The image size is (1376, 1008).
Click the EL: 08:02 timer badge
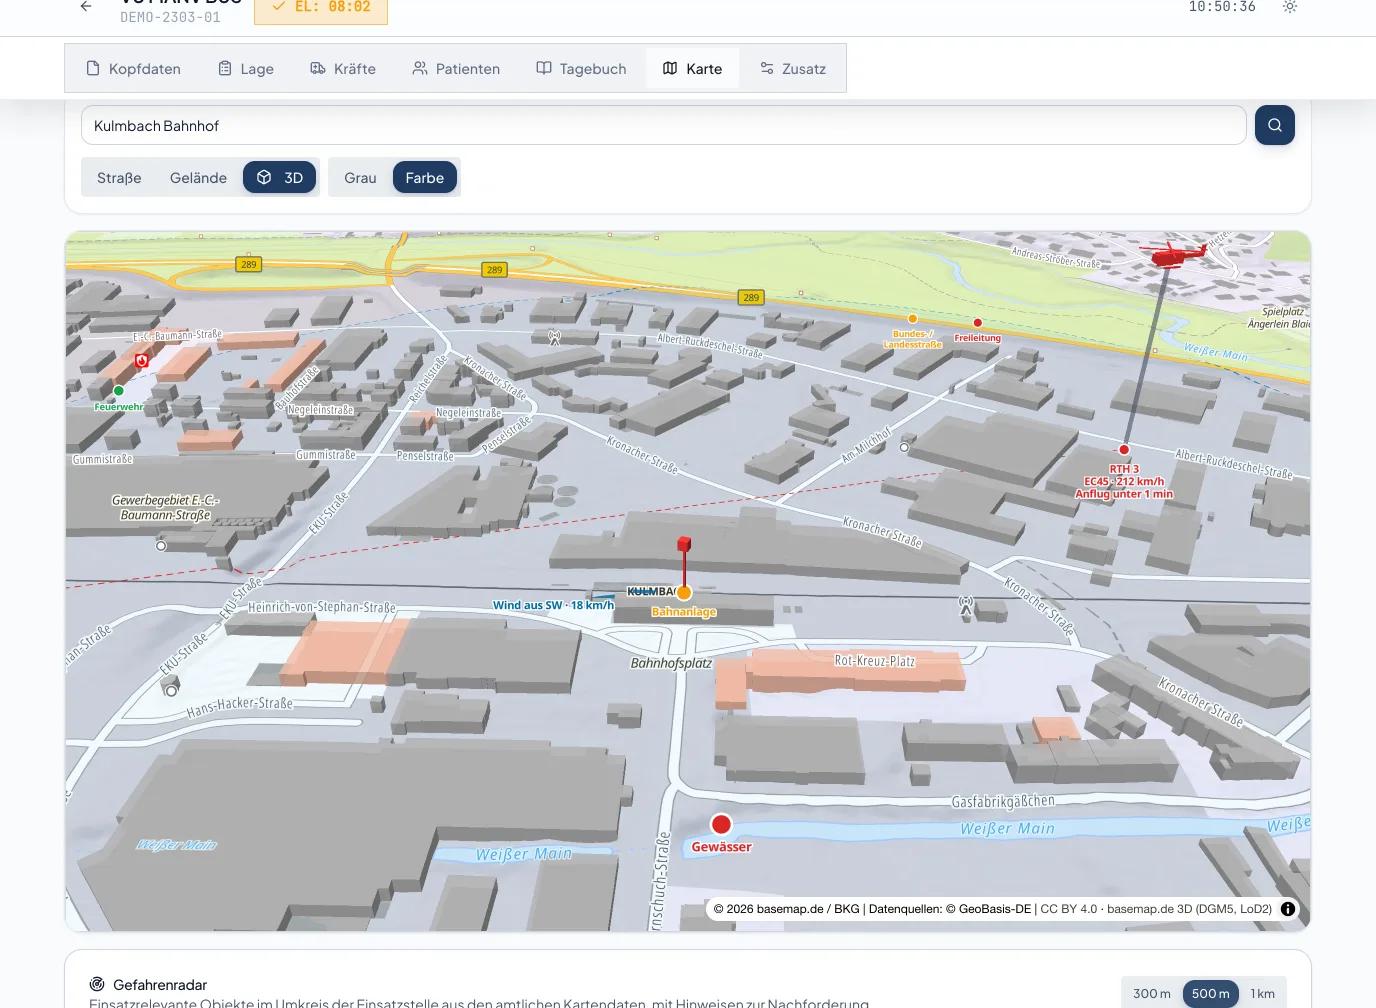click(321, 8)
